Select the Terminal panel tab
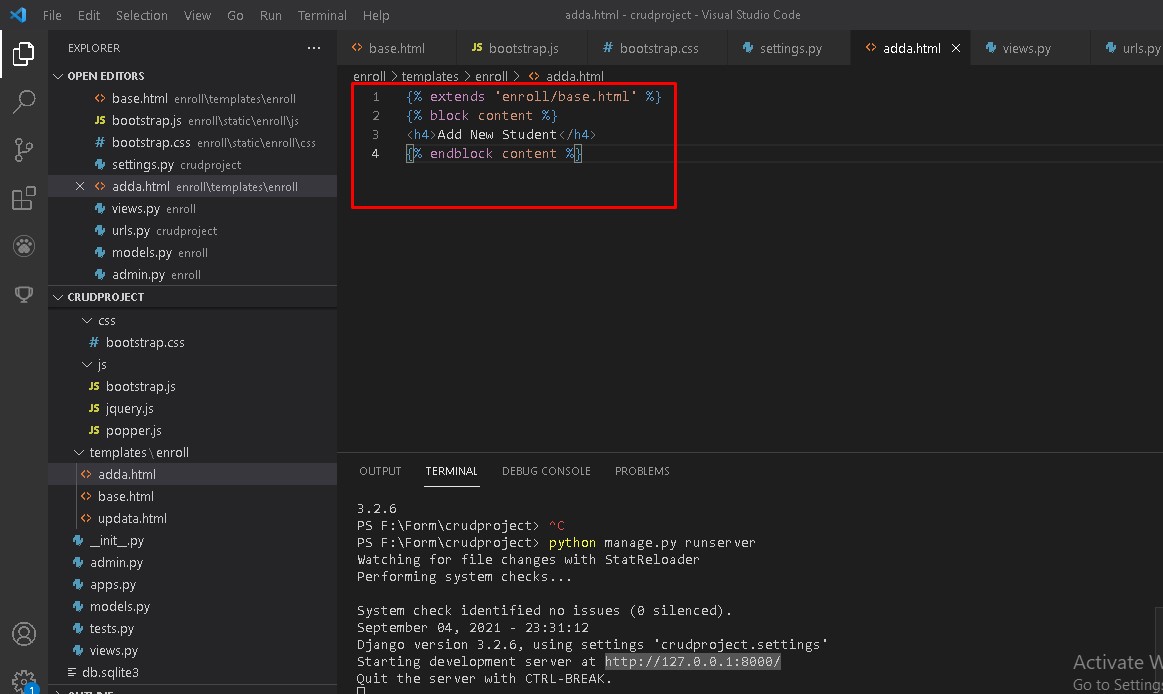This screenshot has height=694, width=1163. point(452,472)
